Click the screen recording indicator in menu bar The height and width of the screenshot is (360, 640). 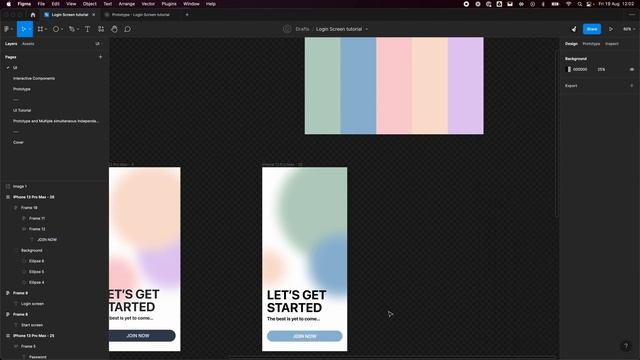[x=466, y=4]
